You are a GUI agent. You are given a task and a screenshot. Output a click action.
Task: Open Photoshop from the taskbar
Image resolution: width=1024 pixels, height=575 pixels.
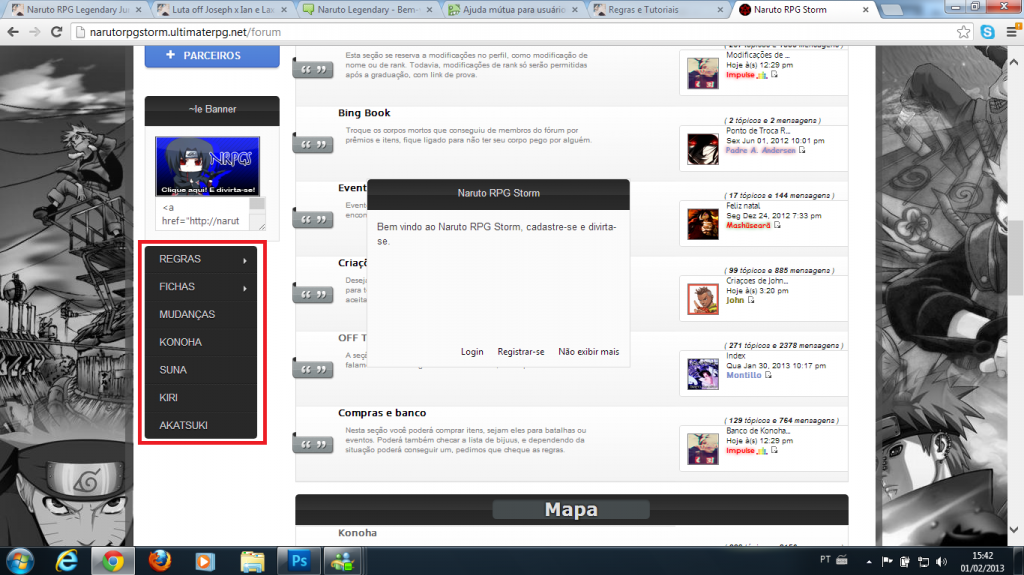pos(299,561)
